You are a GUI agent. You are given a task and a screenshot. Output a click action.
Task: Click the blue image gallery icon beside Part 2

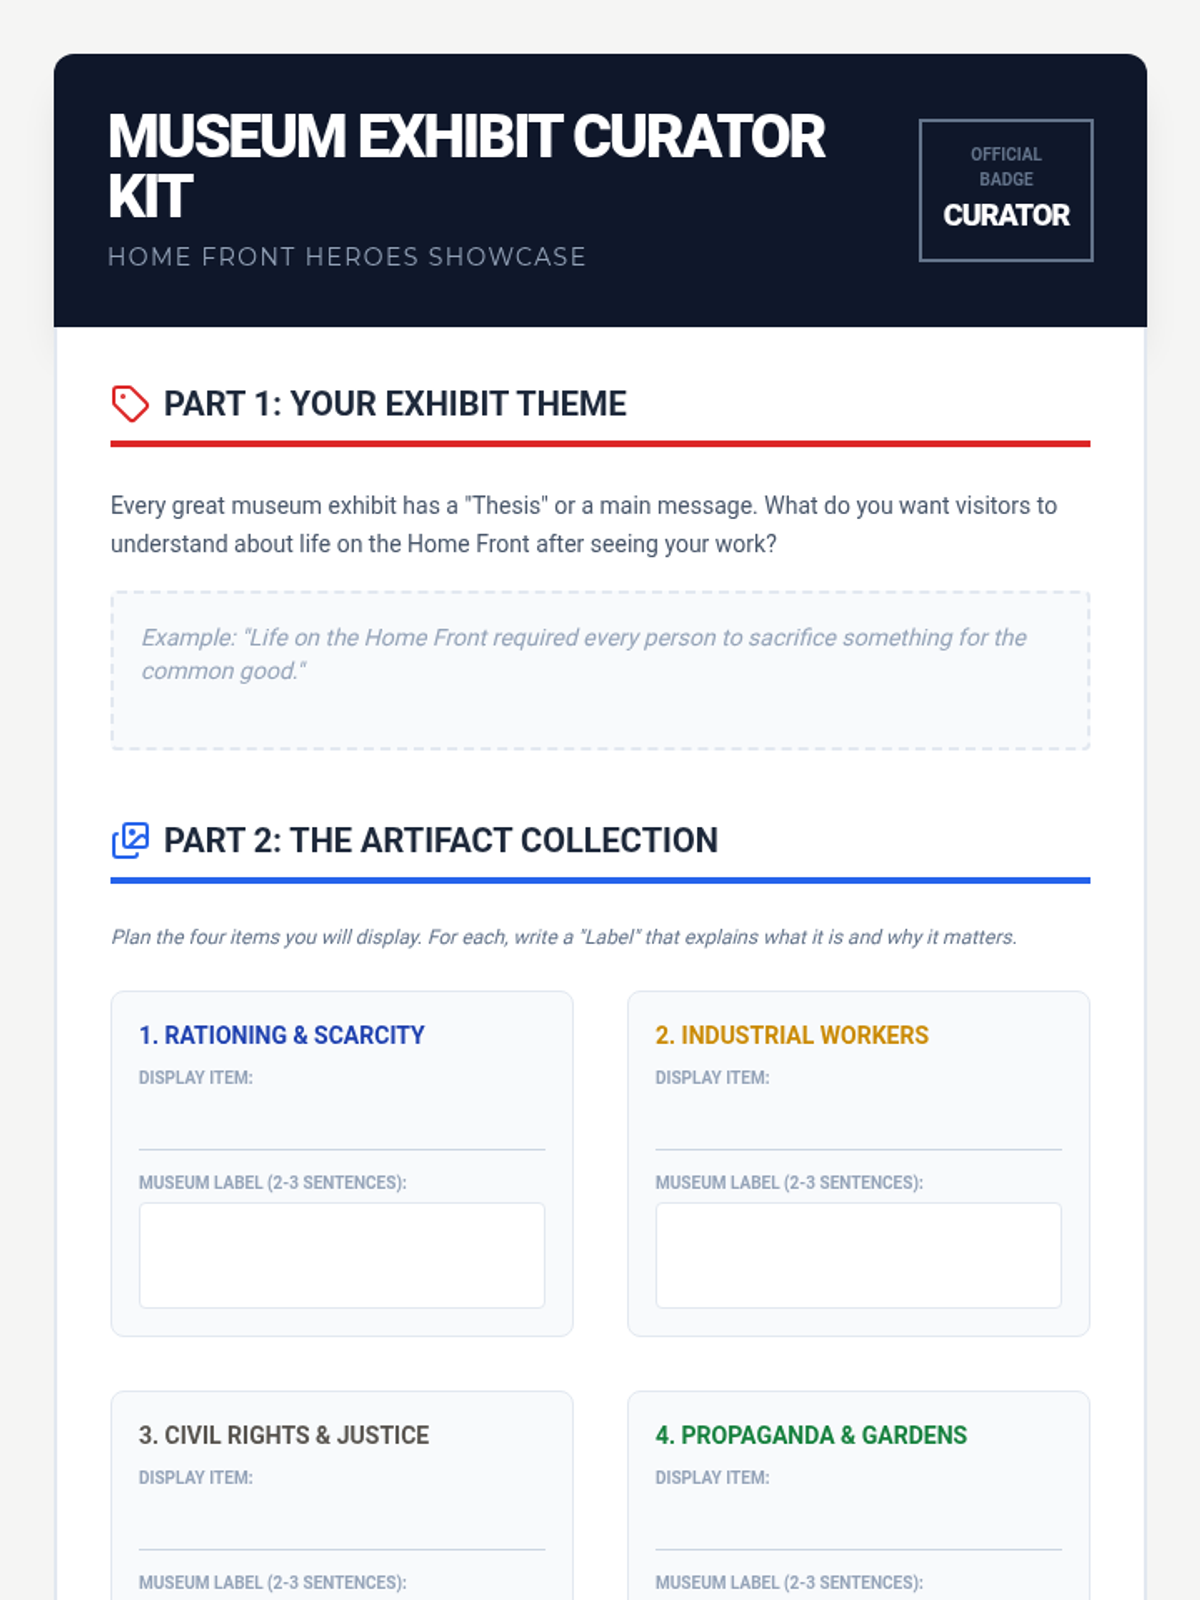[130, 841]
